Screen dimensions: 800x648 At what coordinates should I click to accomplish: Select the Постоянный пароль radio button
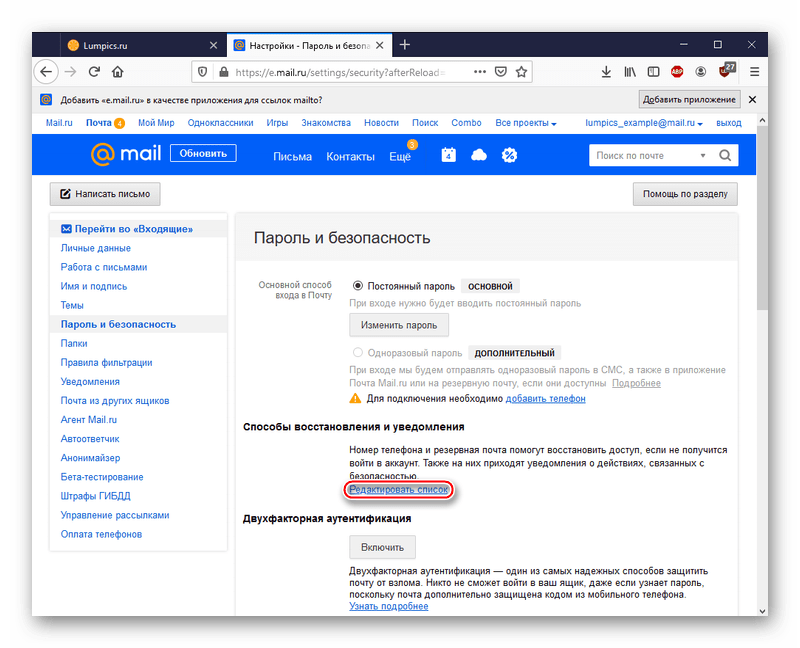359,284
